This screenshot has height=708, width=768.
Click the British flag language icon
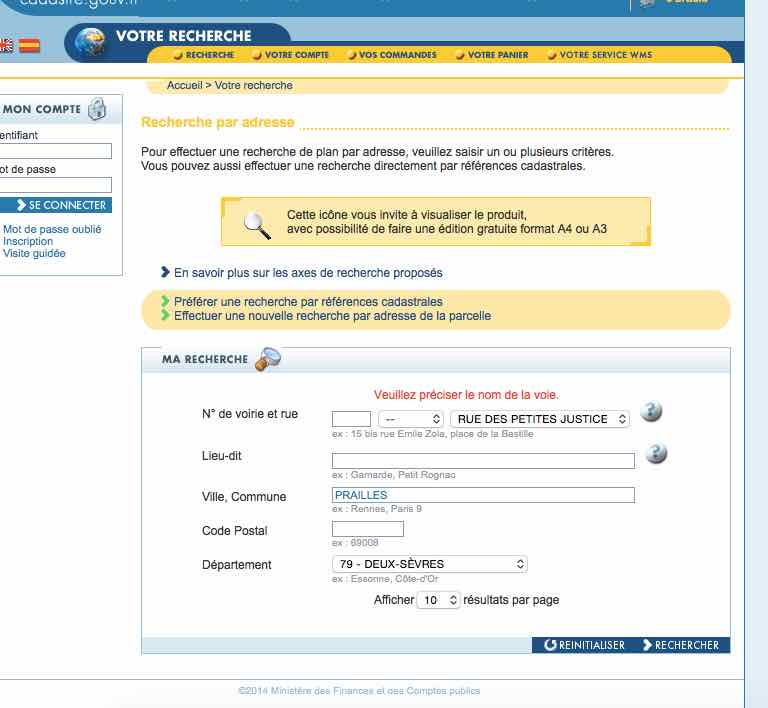(x=6, y=45)
